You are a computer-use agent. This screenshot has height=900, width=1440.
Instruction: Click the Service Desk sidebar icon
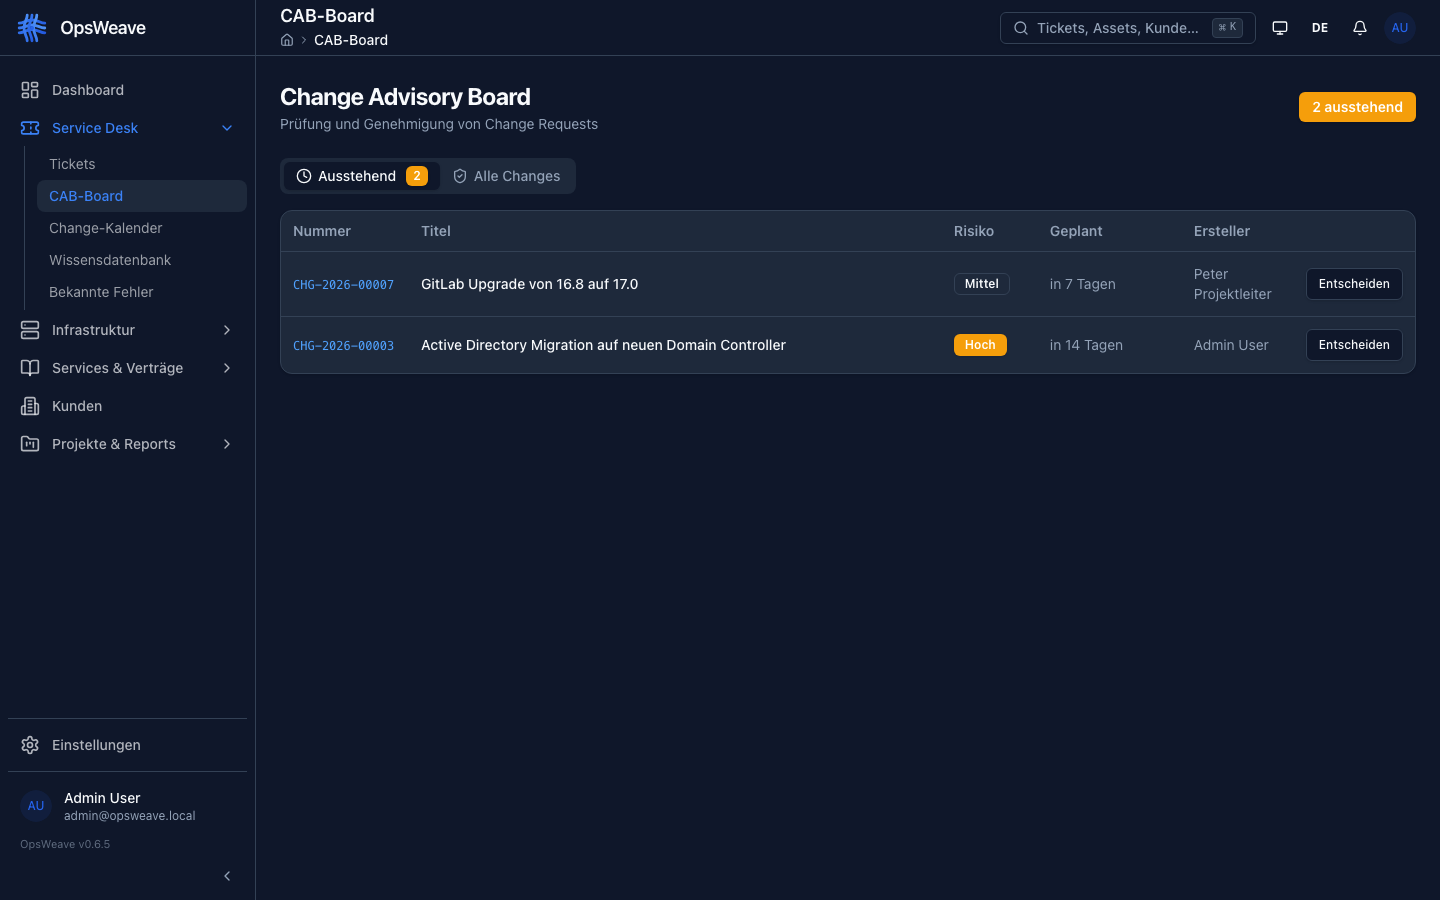point(29,128)
